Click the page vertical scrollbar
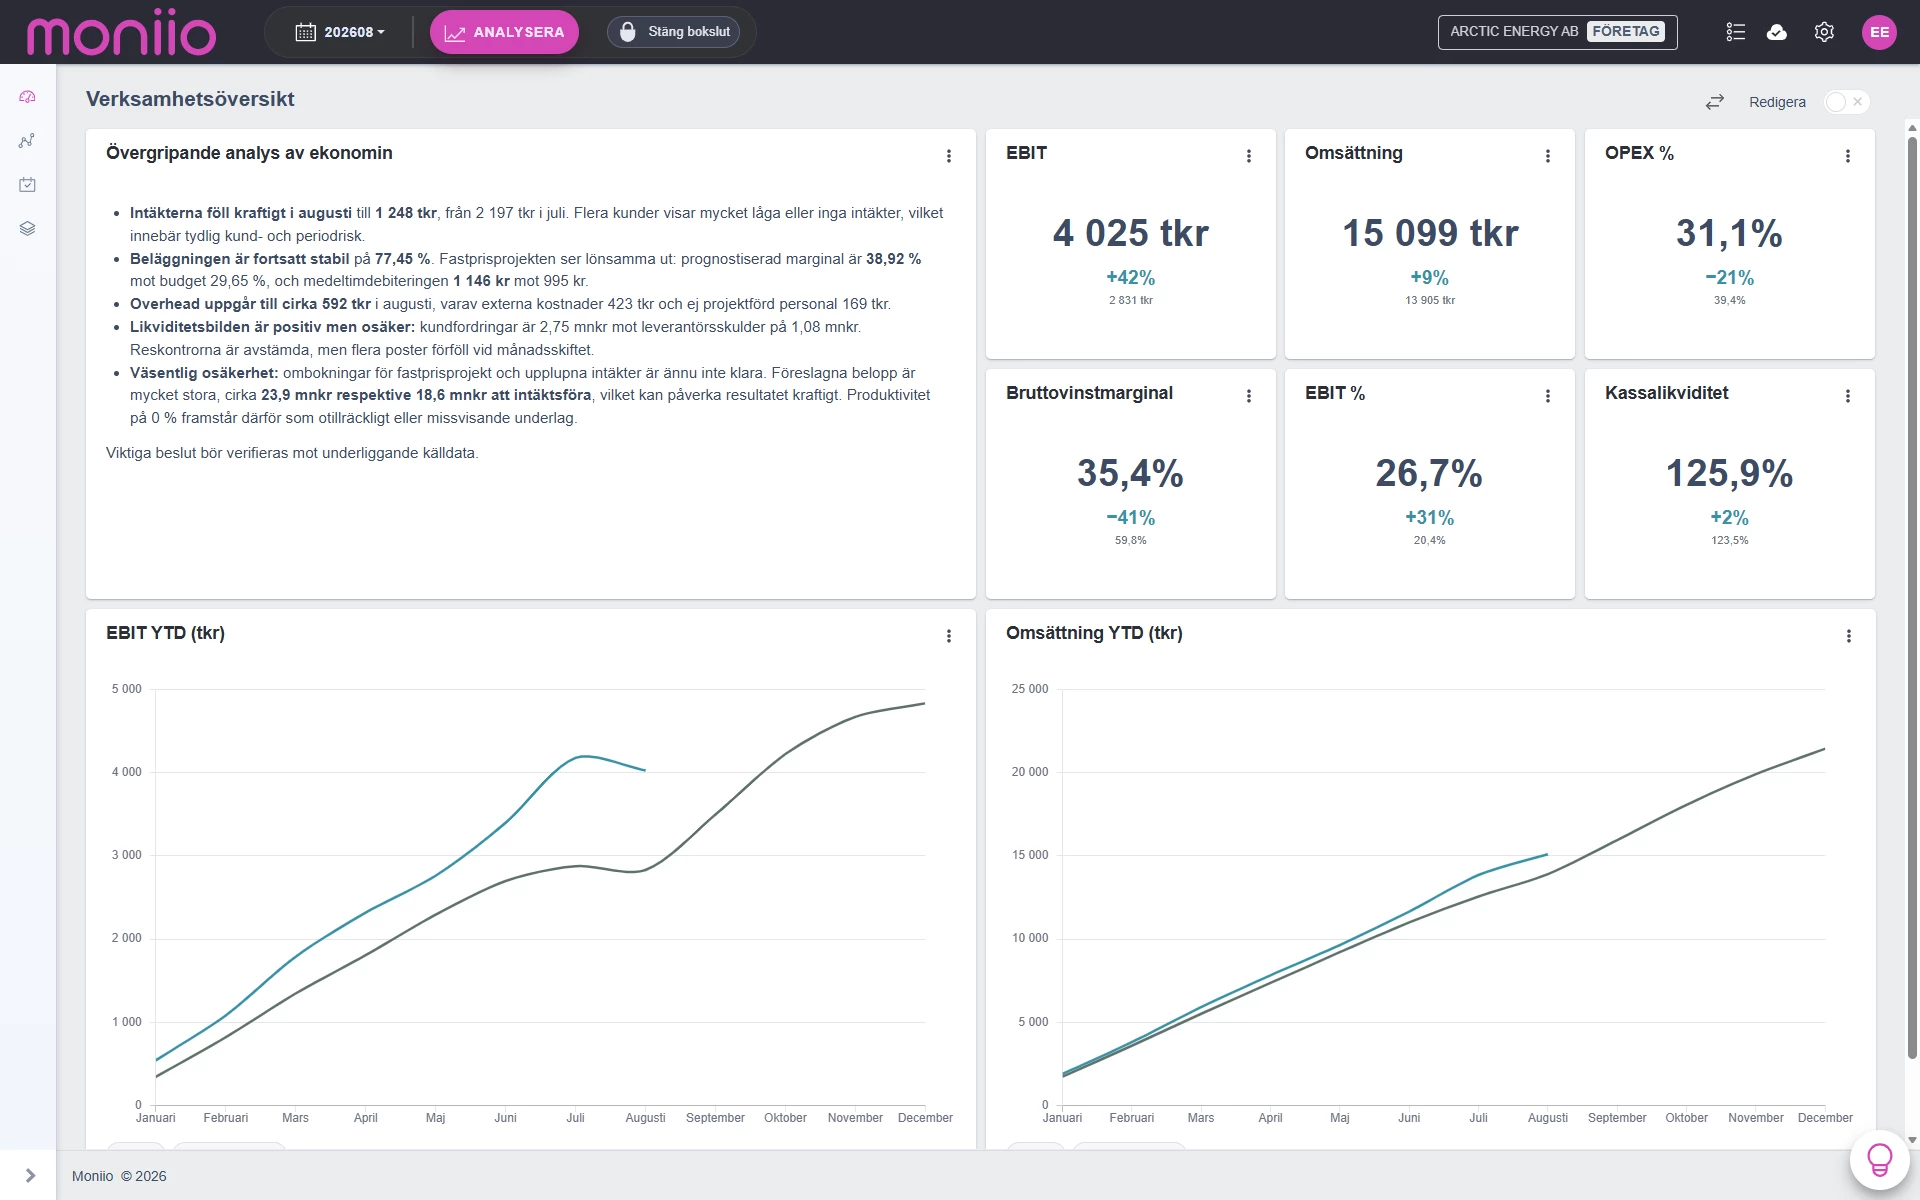The height and width of the screenshot is (1200, 1920). point(1912,600)
